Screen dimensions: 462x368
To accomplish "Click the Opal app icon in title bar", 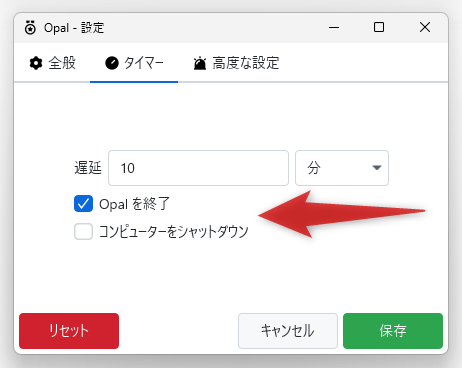I will 30,28.
